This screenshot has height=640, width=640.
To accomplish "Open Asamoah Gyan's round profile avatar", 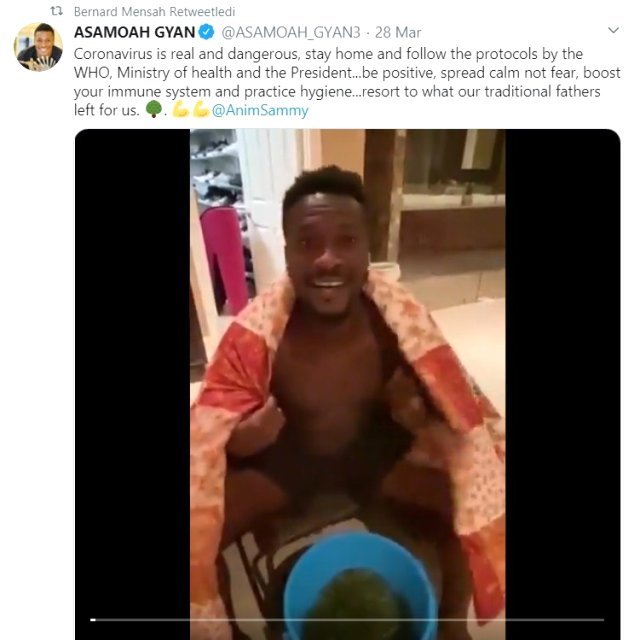I will pos(38,47).
